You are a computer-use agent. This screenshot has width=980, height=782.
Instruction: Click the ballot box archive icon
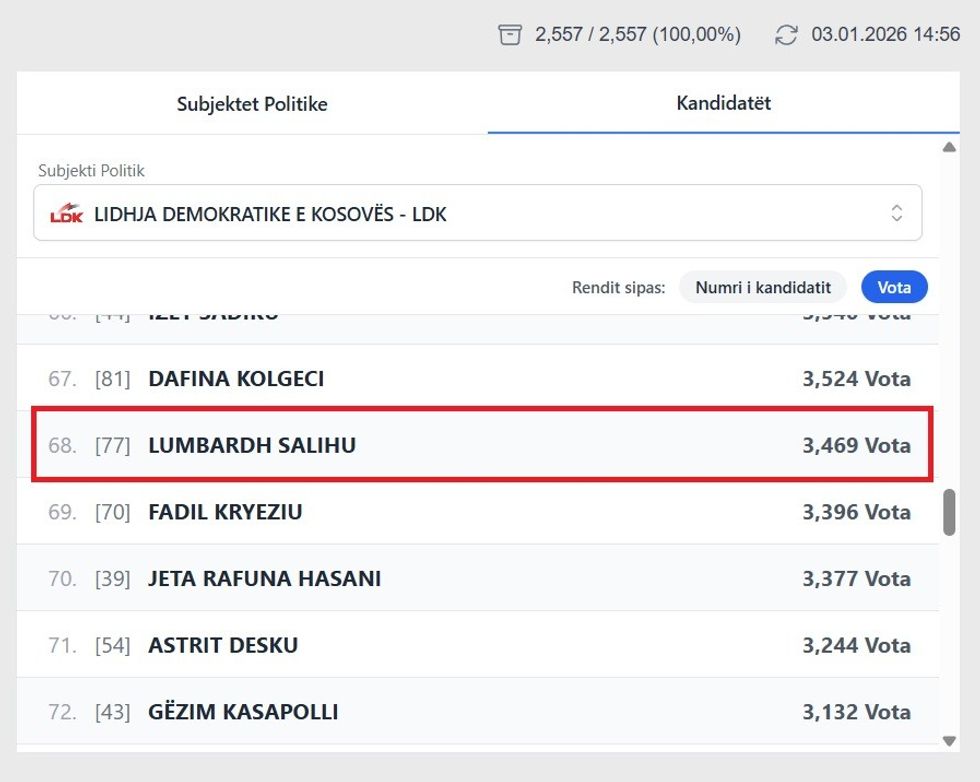(x=510, y=35)
